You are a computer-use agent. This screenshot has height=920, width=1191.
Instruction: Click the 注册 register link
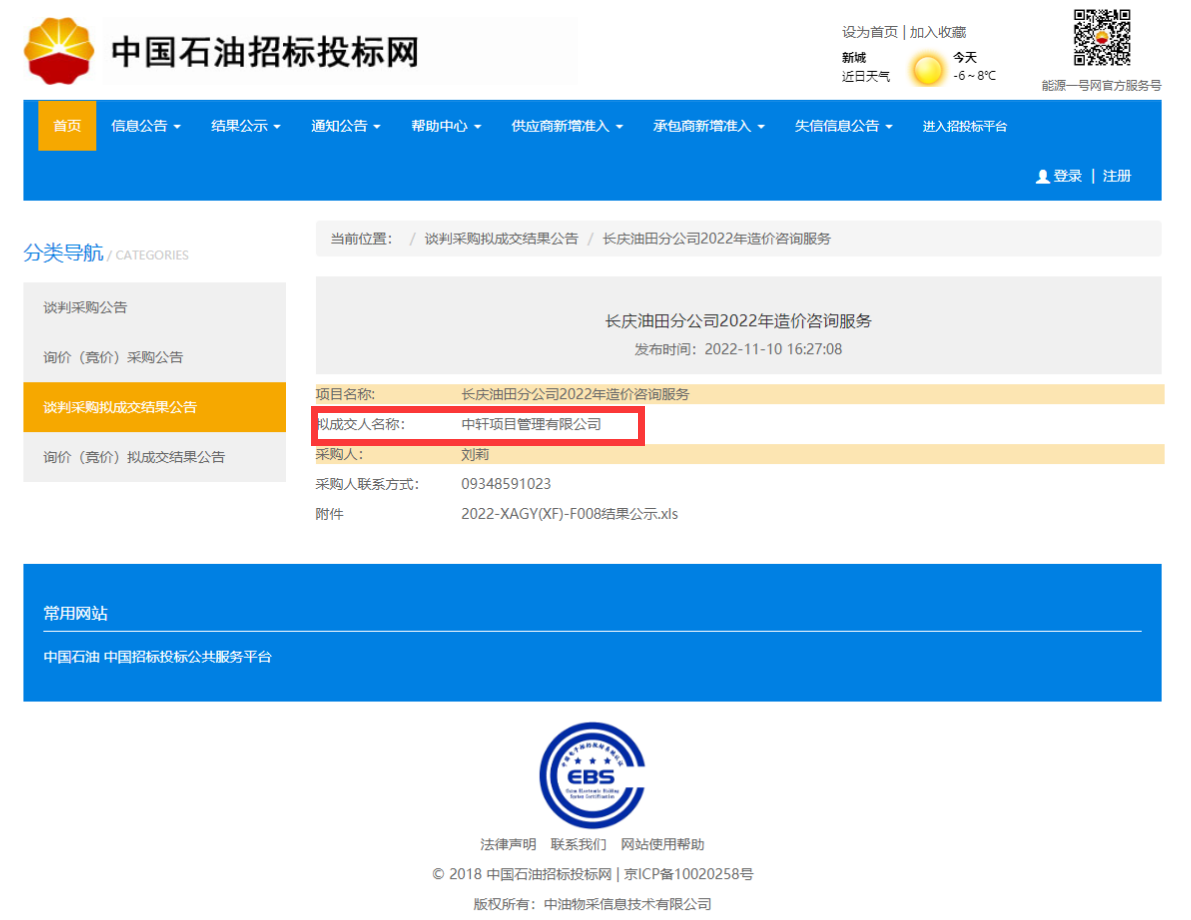pos(1117,176)
